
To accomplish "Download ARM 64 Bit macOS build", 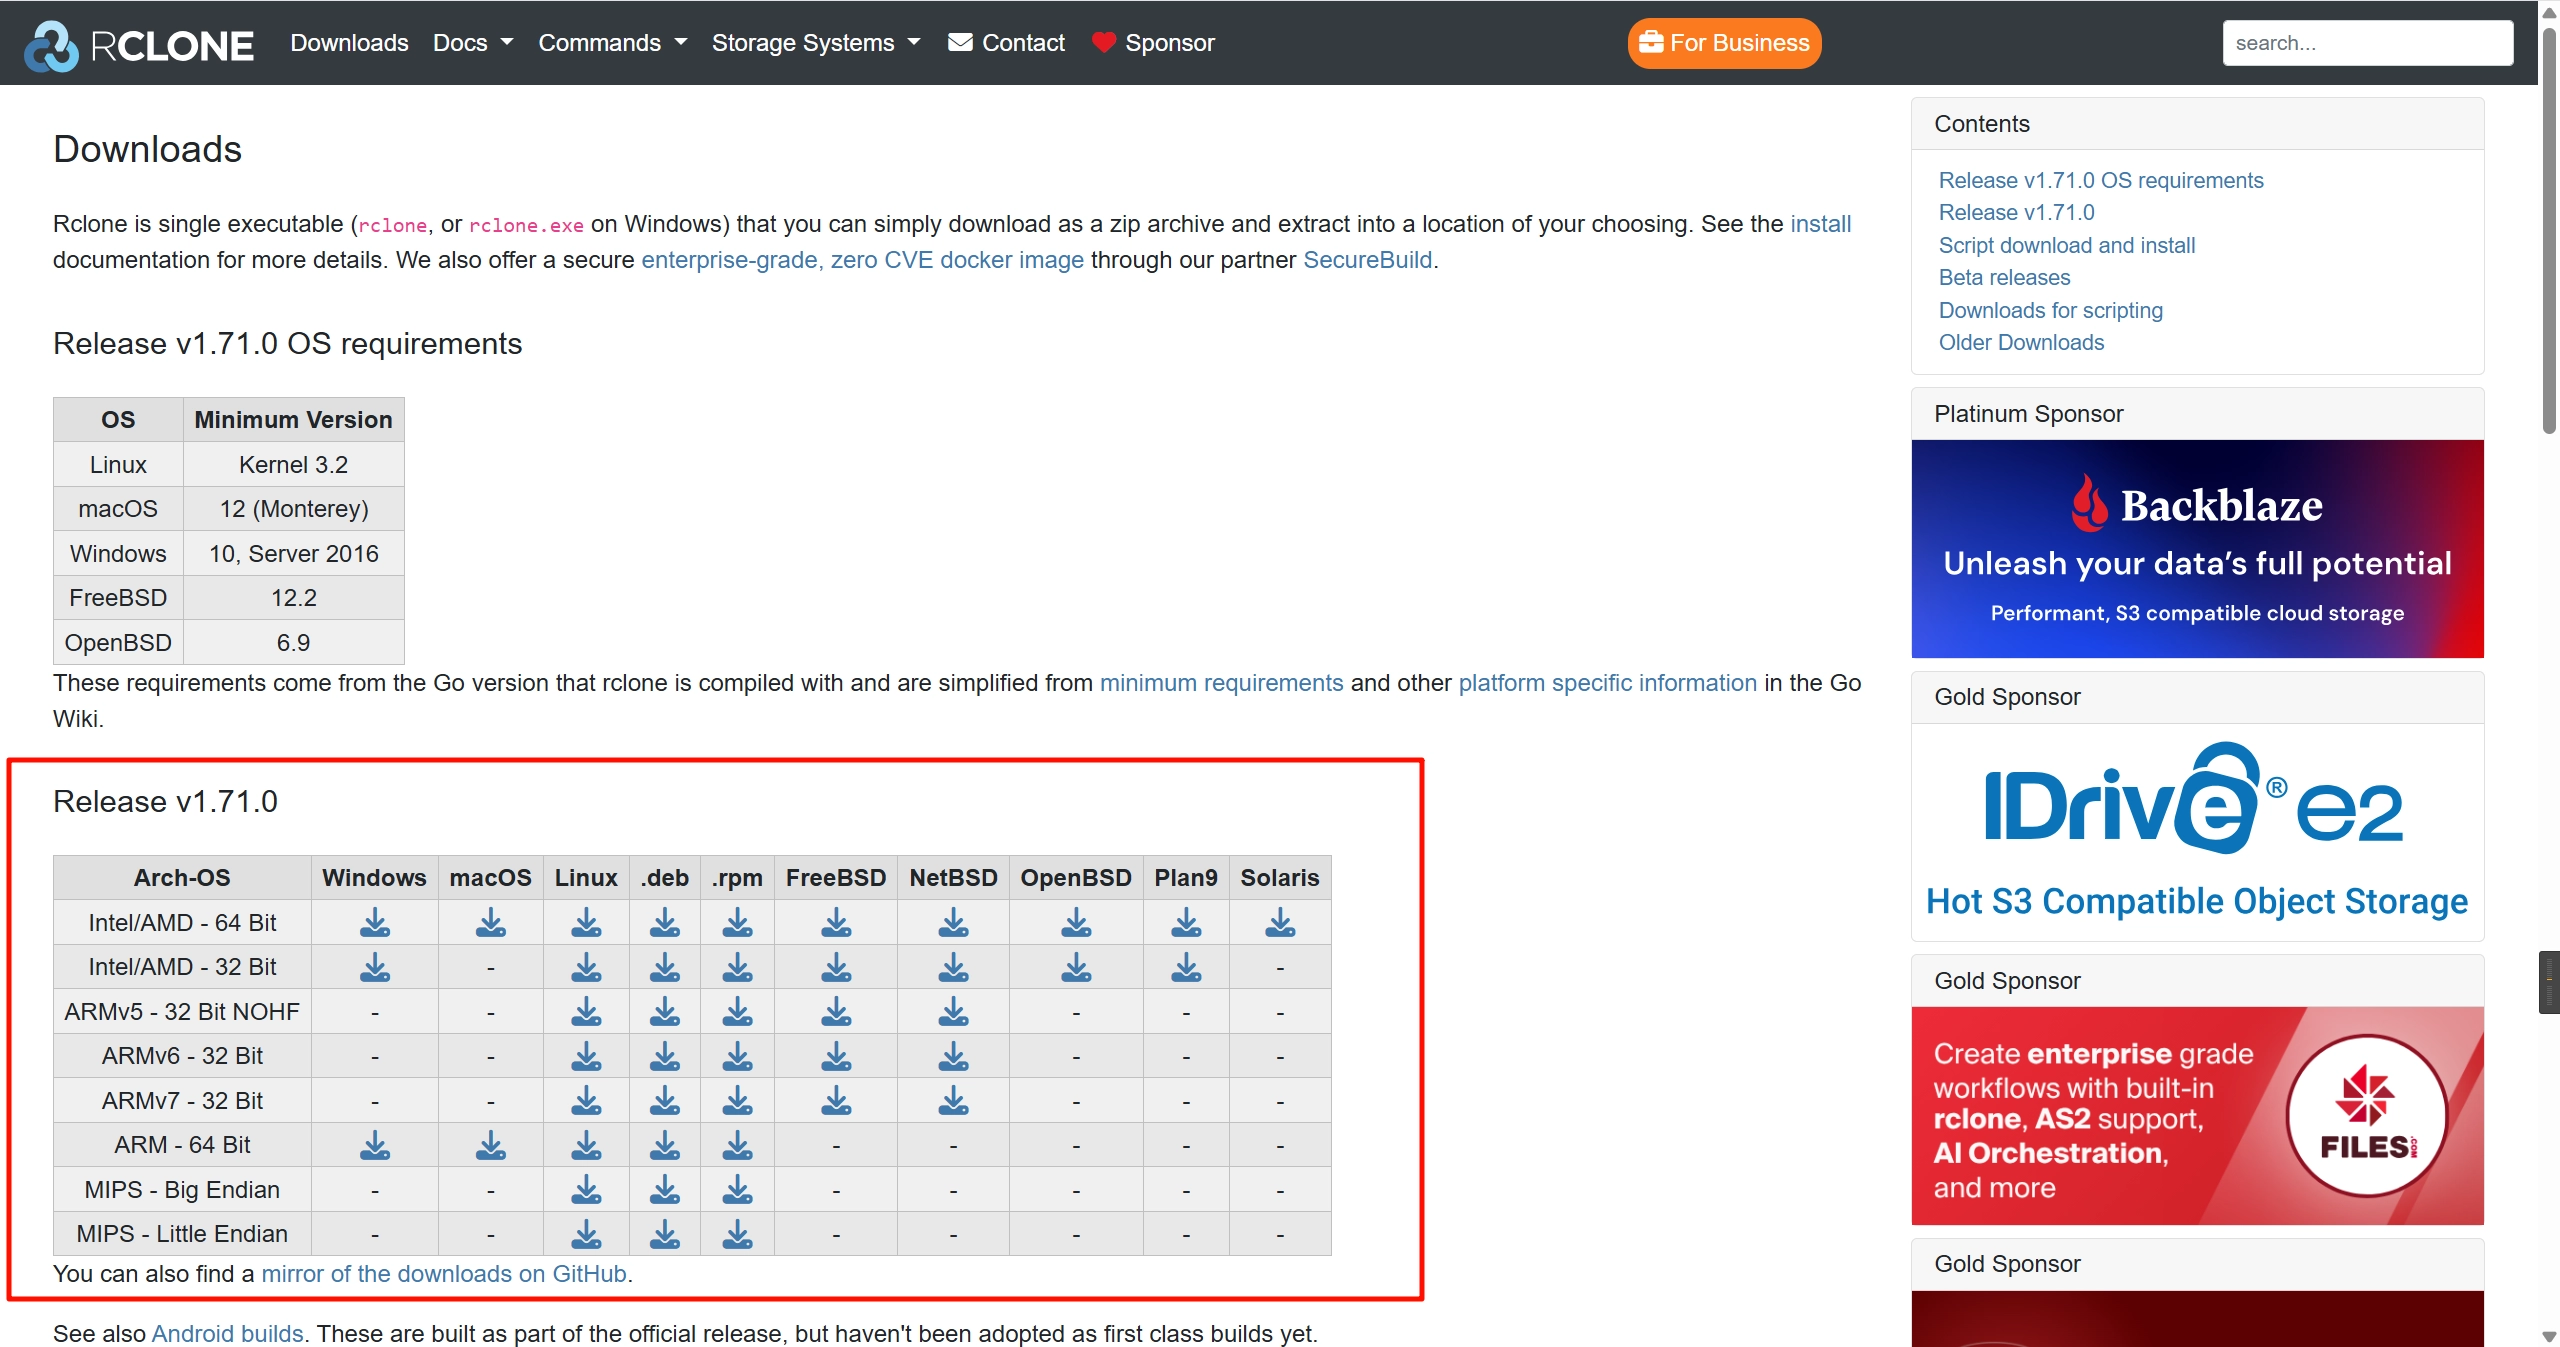I will (490, 1145).
